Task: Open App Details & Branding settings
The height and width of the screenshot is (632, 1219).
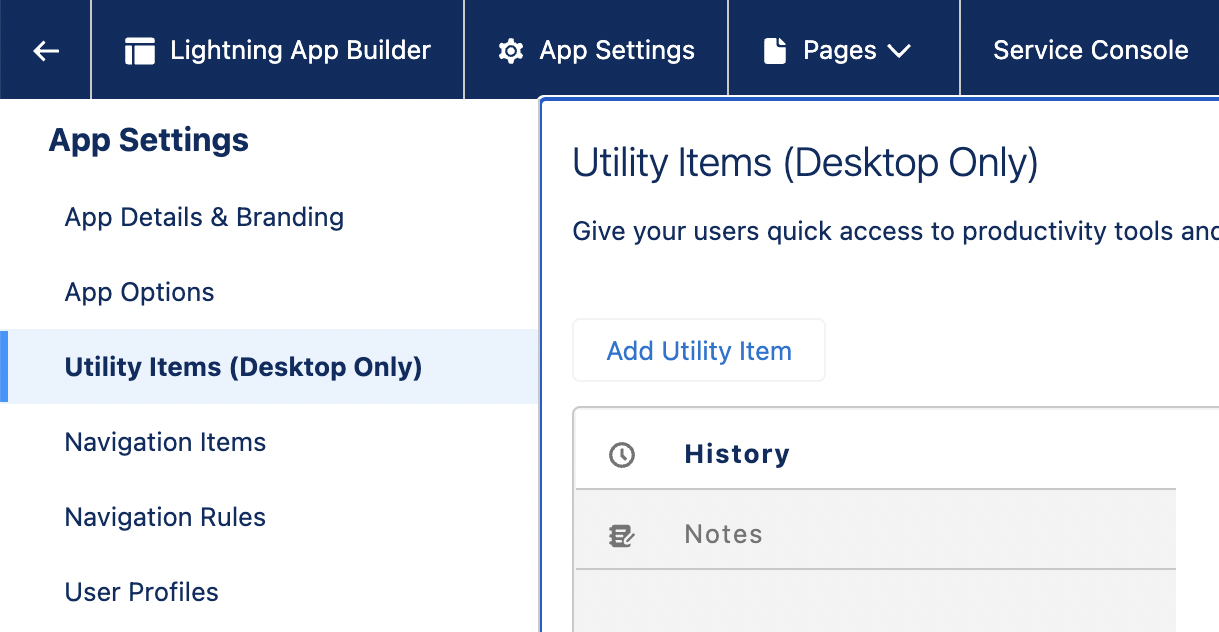Action: (x=204, y=217)
